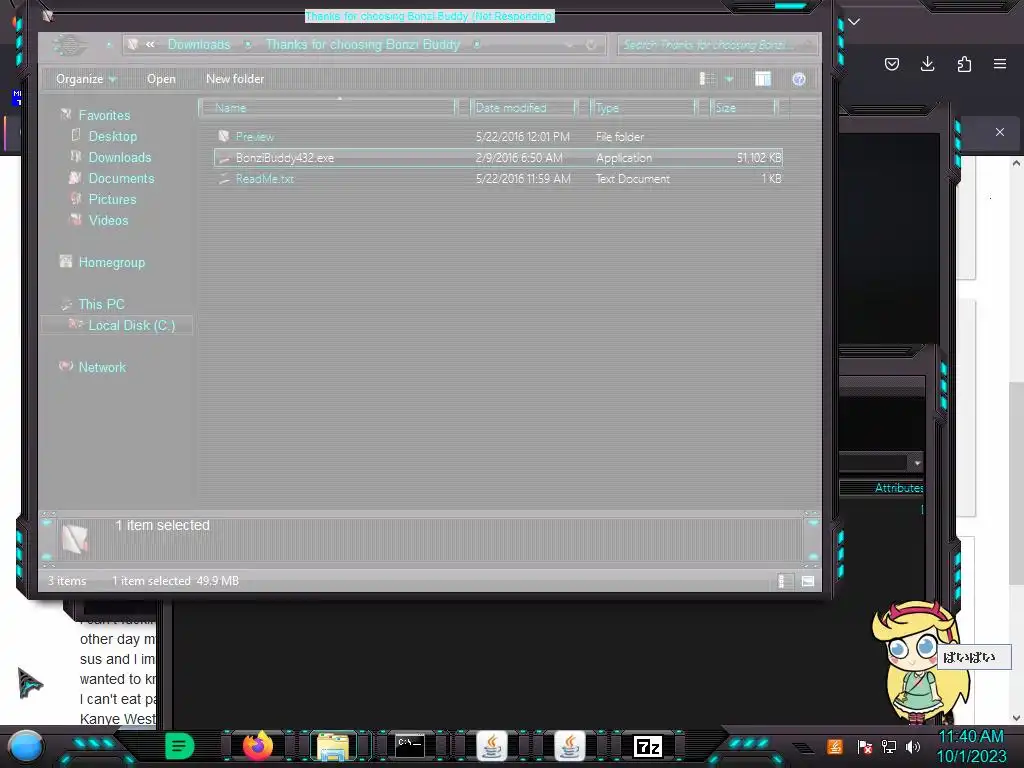Click the Attributes link in background window
This screenshot has height=768, width=1024.
[x=899, y=488]
